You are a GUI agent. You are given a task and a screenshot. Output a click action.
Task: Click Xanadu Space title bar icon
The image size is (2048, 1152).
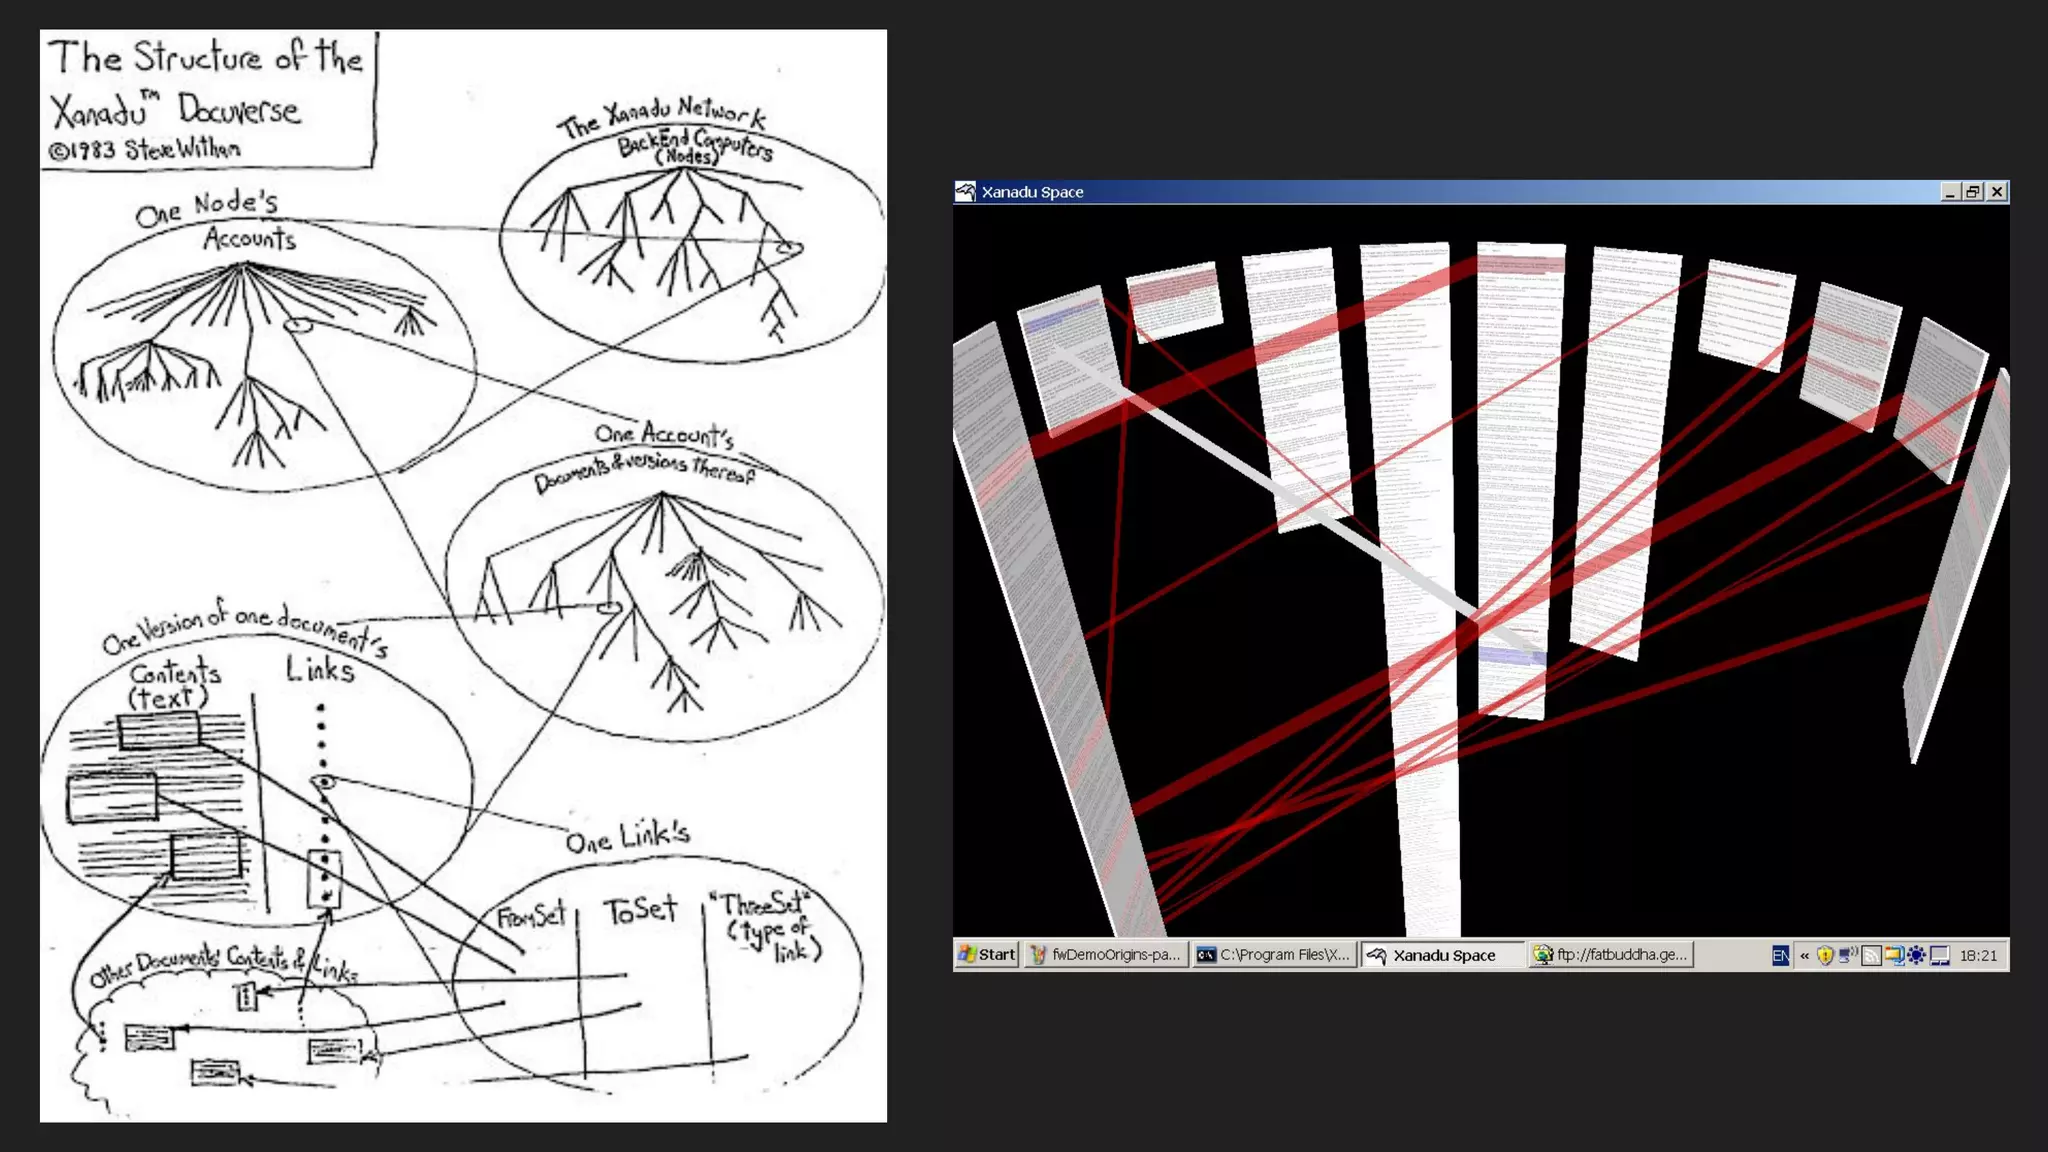point(965,192)
